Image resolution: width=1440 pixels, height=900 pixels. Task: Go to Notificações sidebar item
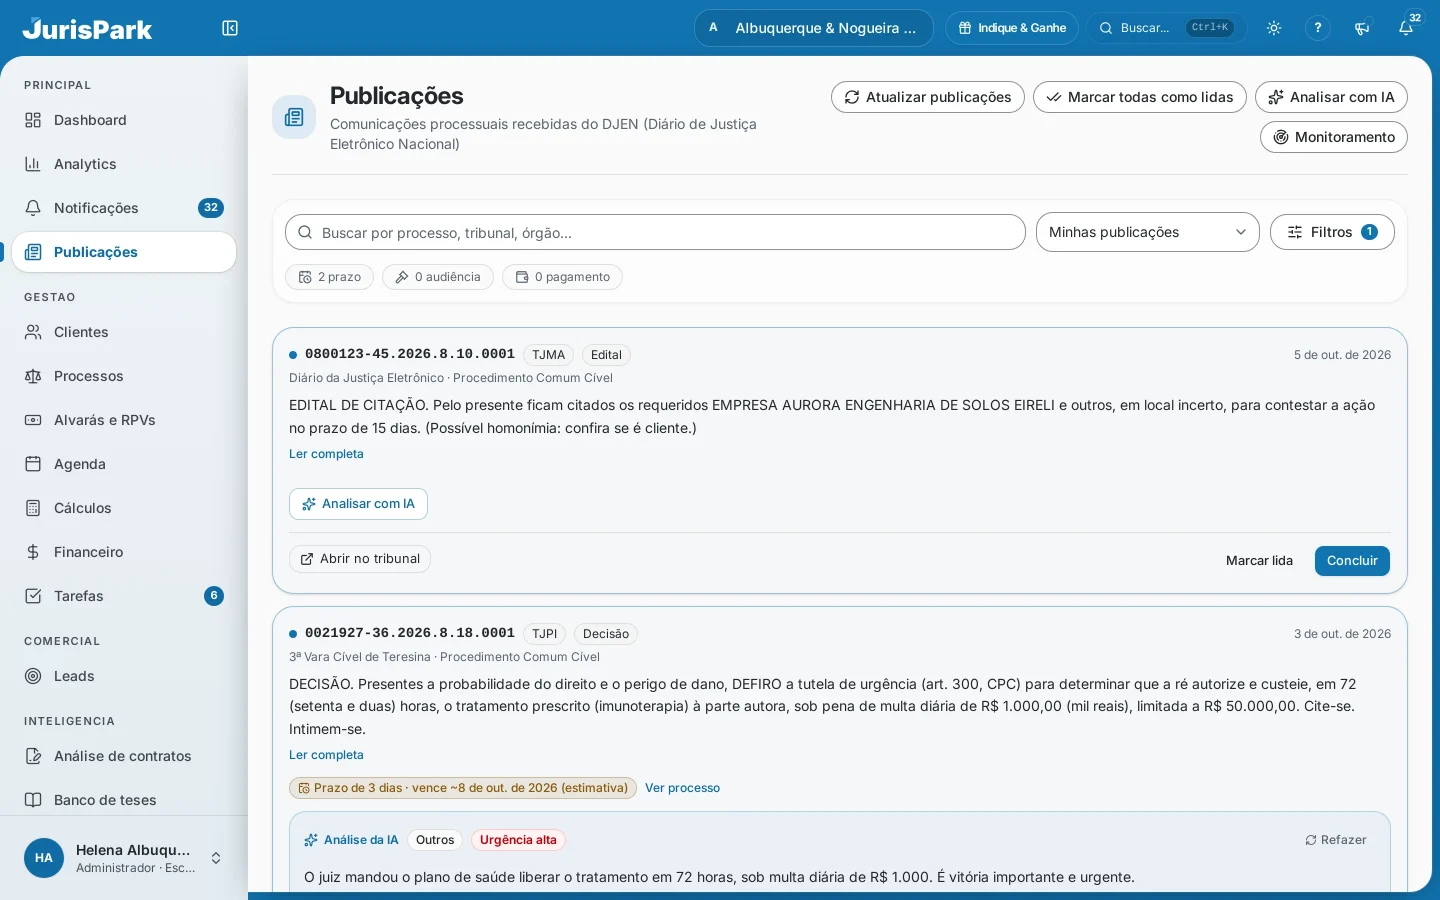(x=124, y=208)
